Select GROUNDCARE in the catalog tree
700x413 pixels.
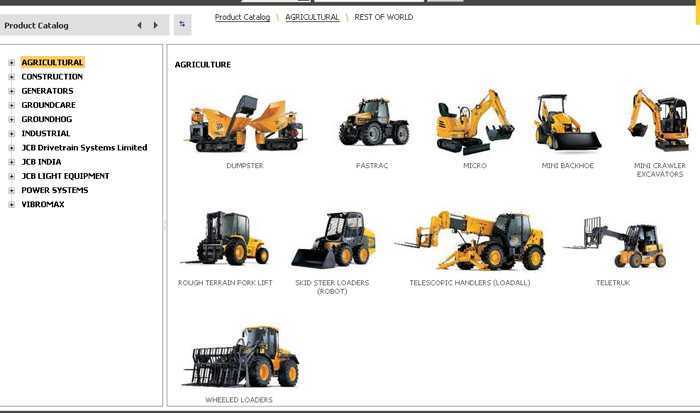[x=48, y=105]
